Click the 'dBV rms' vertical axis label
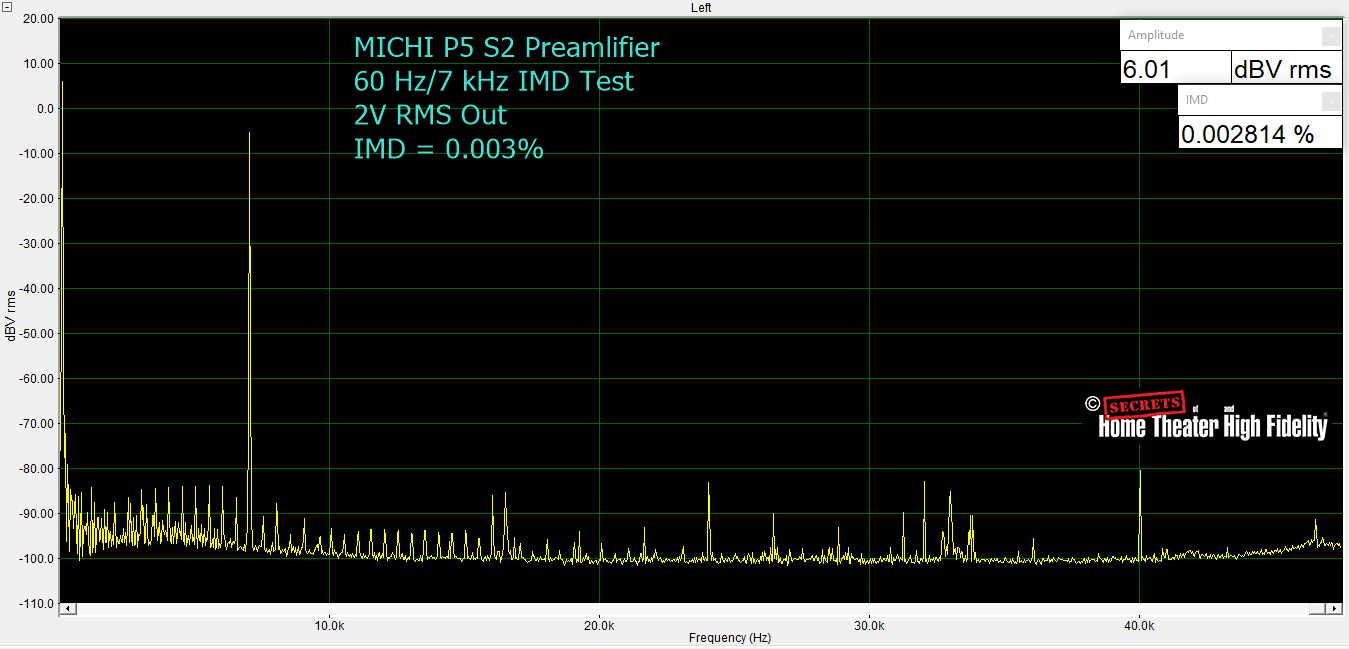 [x=10, y=314]
